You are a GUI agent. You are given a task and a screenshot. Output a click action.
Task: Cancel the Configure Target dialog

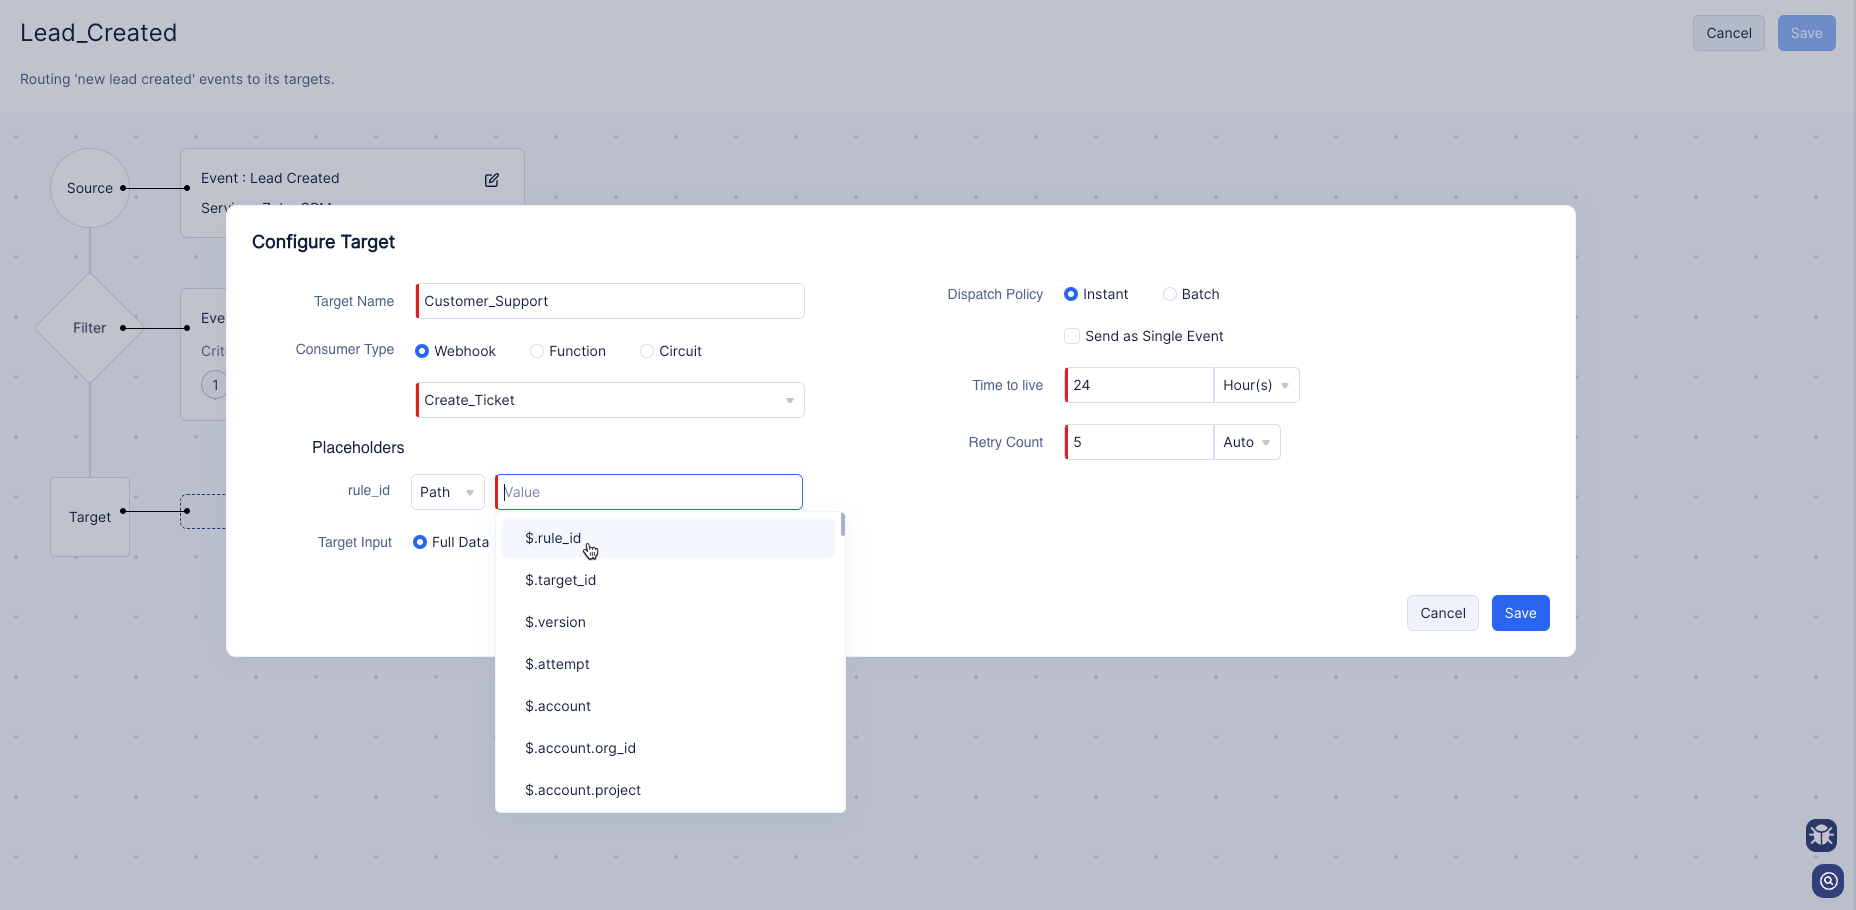click(1442, 613)
